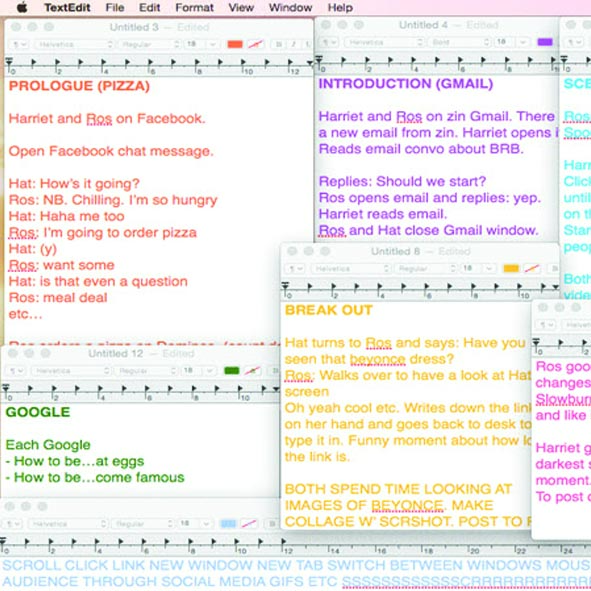
Task: Open paragraph styles menu in Untitled 8
Action: coord(295,268)
